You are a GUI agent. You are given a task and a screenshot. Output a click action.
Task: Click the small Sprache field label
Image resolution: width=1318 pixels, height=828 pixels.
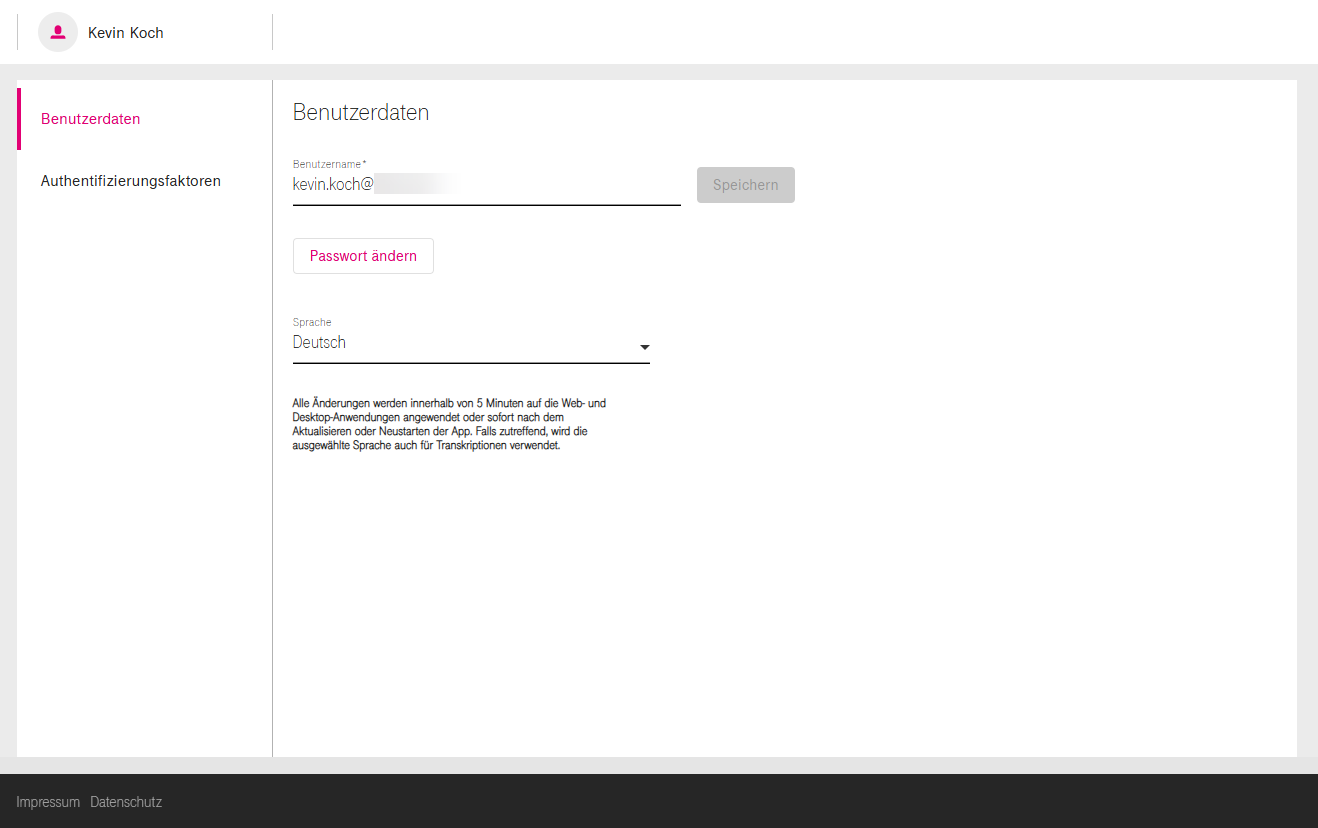312,322
